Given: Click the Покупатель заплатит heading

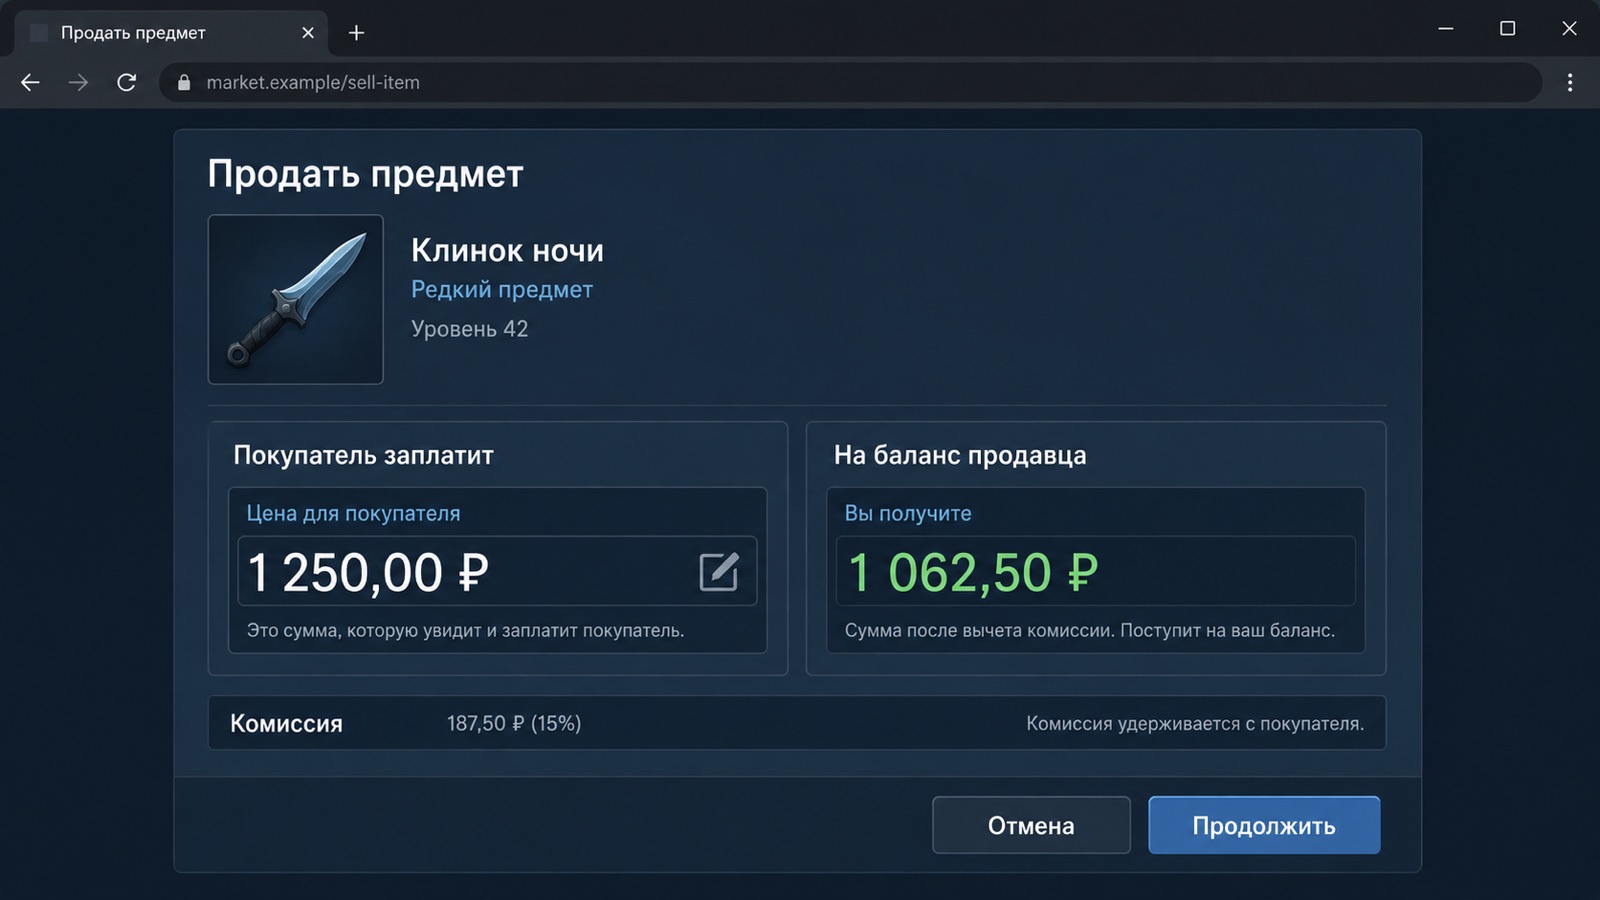Looking at the screenshot, I should pyautogui.click(x=363, y=455).
